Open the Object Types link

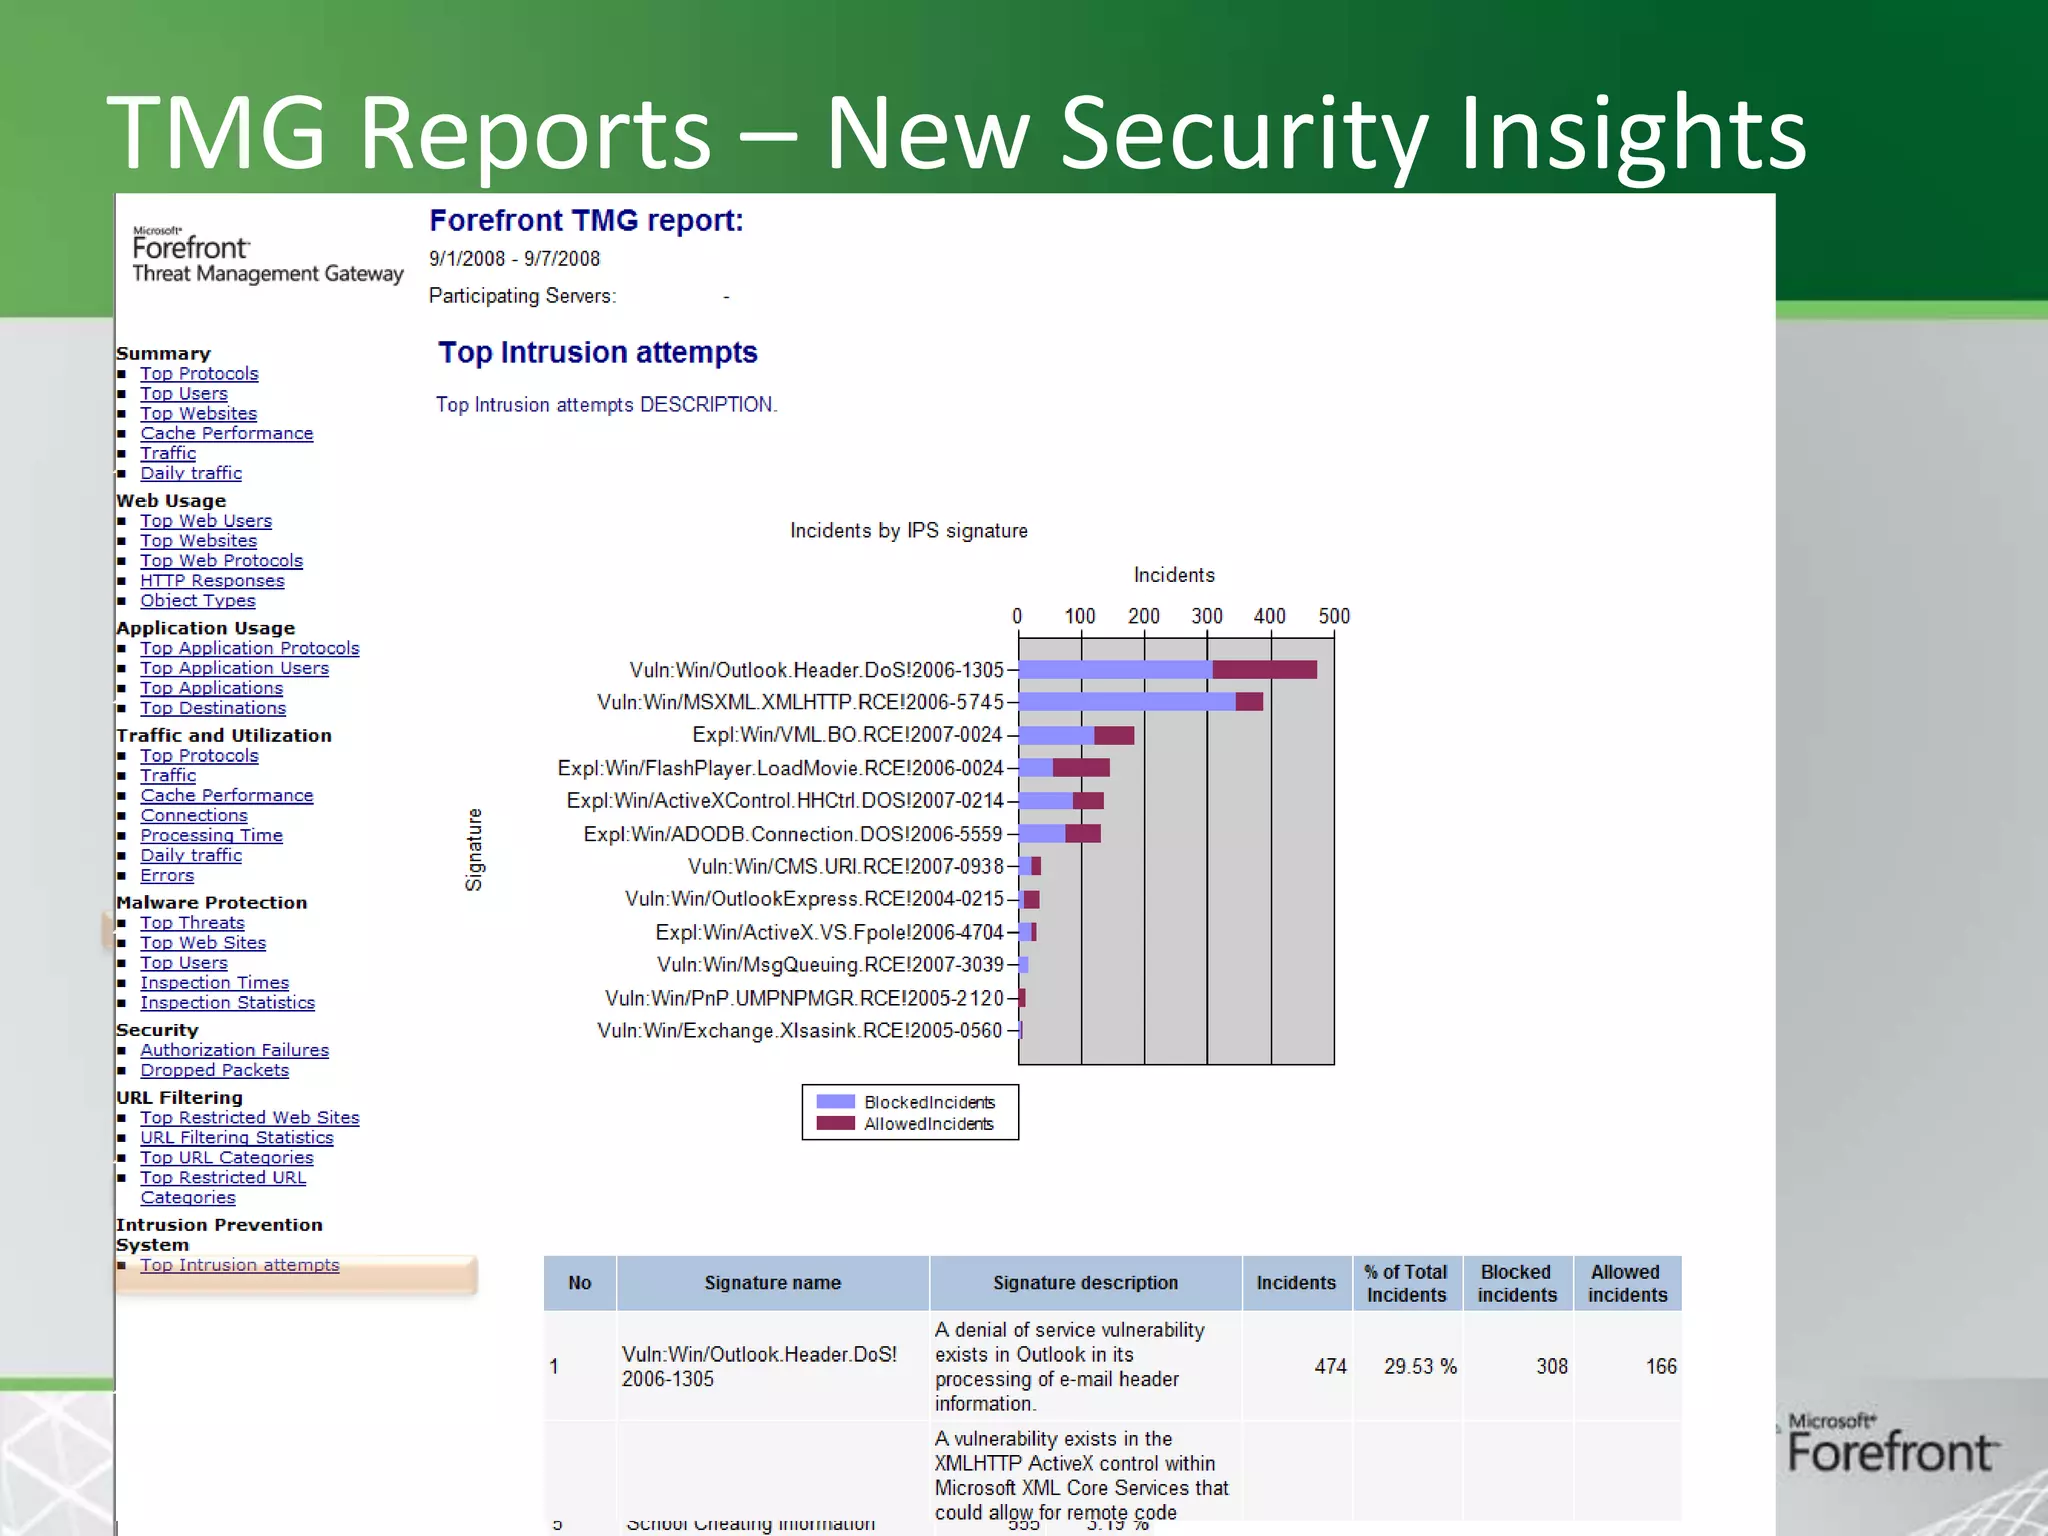pos(198,600)
